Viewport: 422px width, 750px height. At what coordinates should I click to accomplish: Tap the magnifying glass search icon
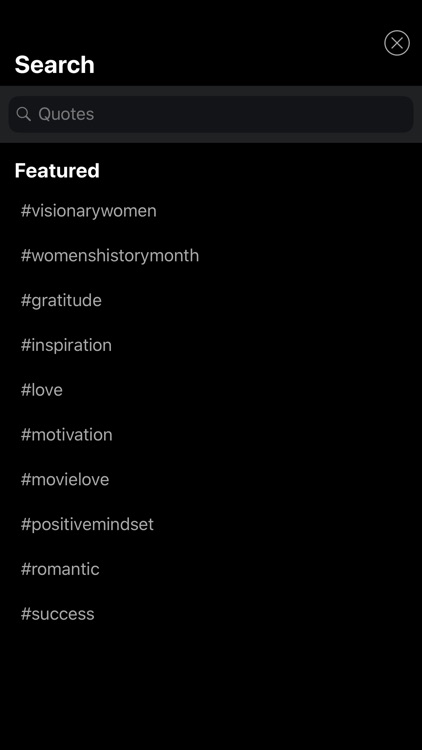pos(23,114)
